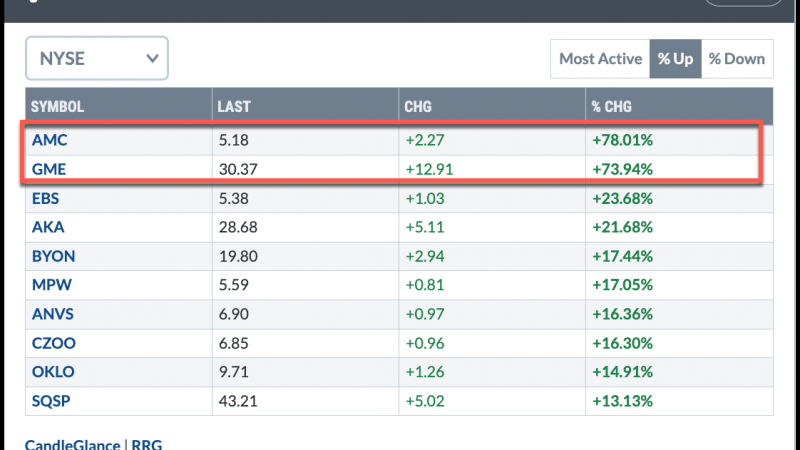Click CZOO last price 6.85
Viewport: 800px width, 450px height.
point(234,343)
